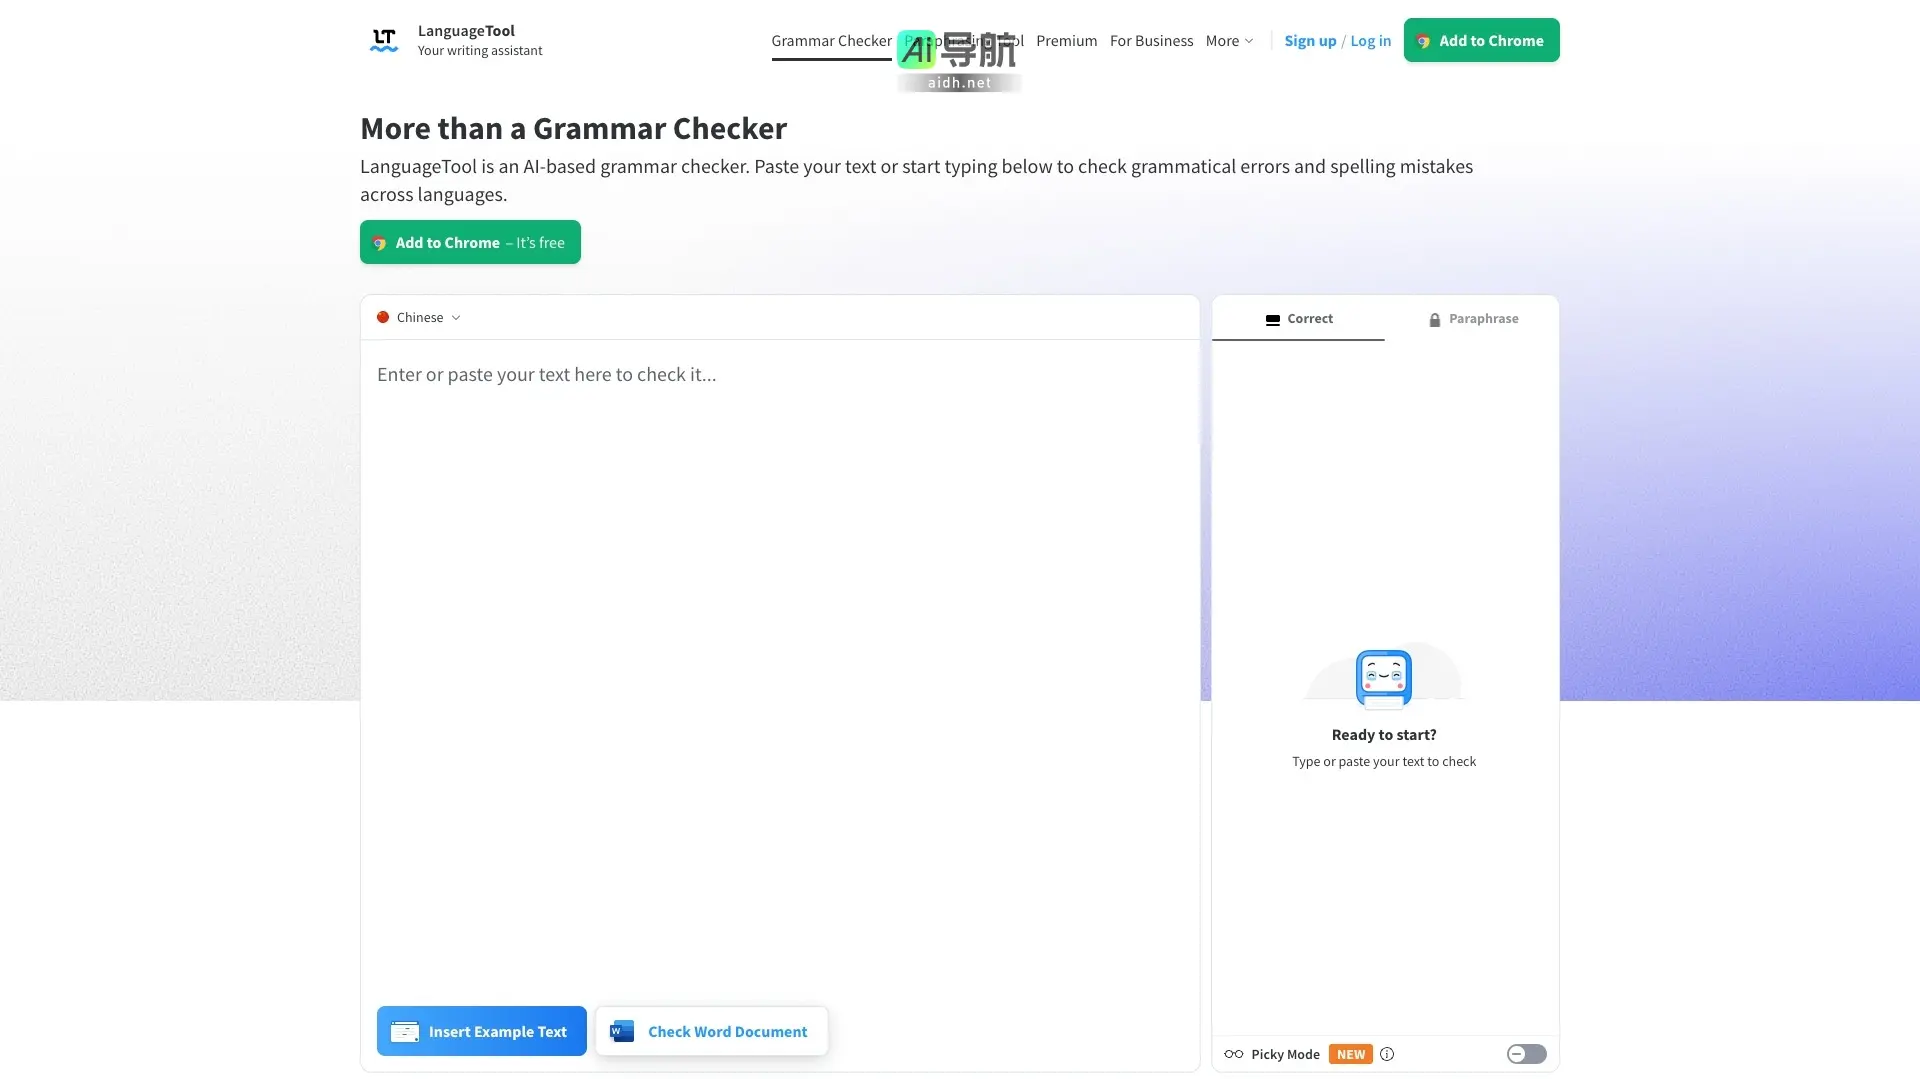Click the card icon in Insert Example Text
The width and height of the screenshot is (1920, 1079).
pos(405,1031)
